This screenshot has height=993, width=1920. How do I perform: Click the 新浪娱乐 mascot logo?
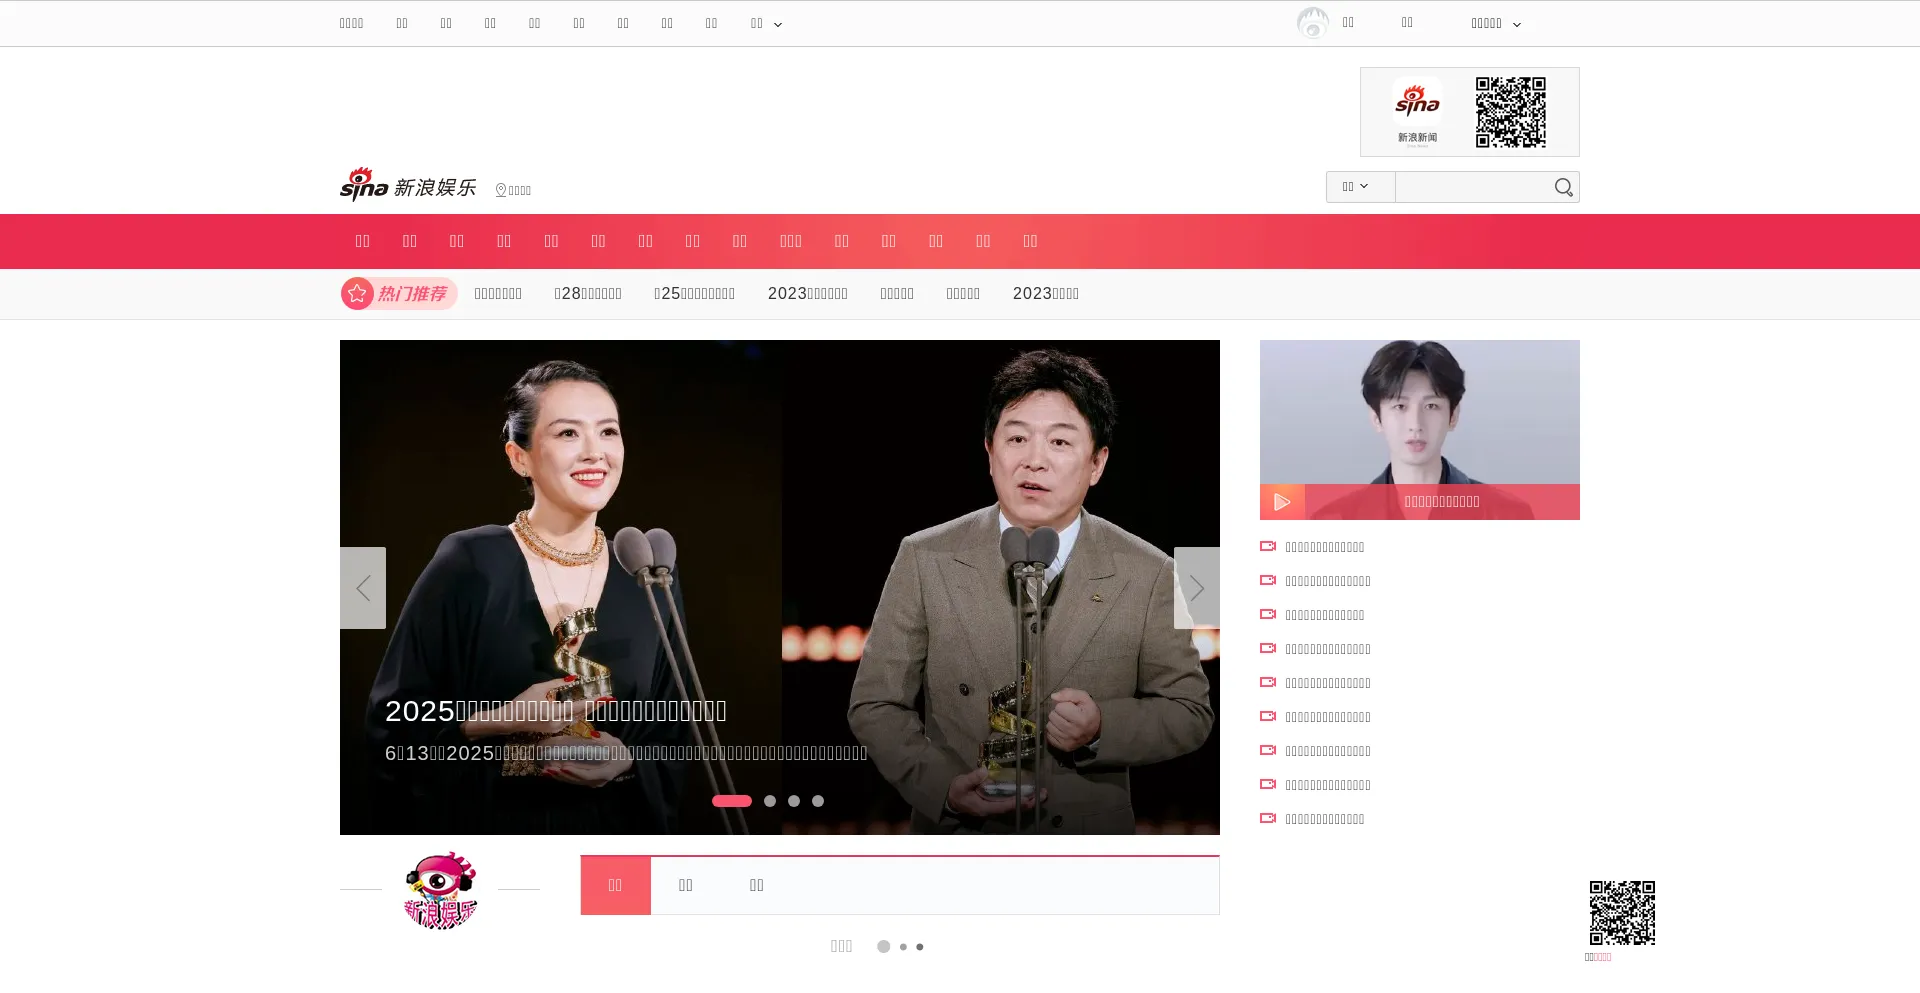point(440,890)
